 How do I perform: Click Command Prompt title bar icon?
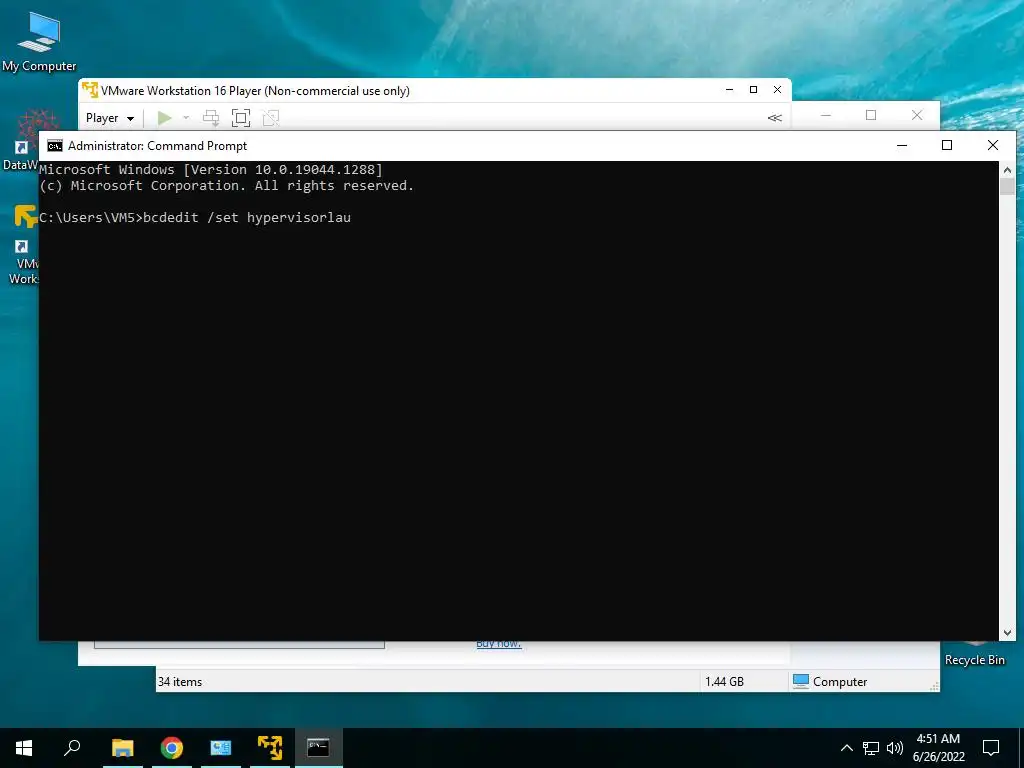click(55, 146)
